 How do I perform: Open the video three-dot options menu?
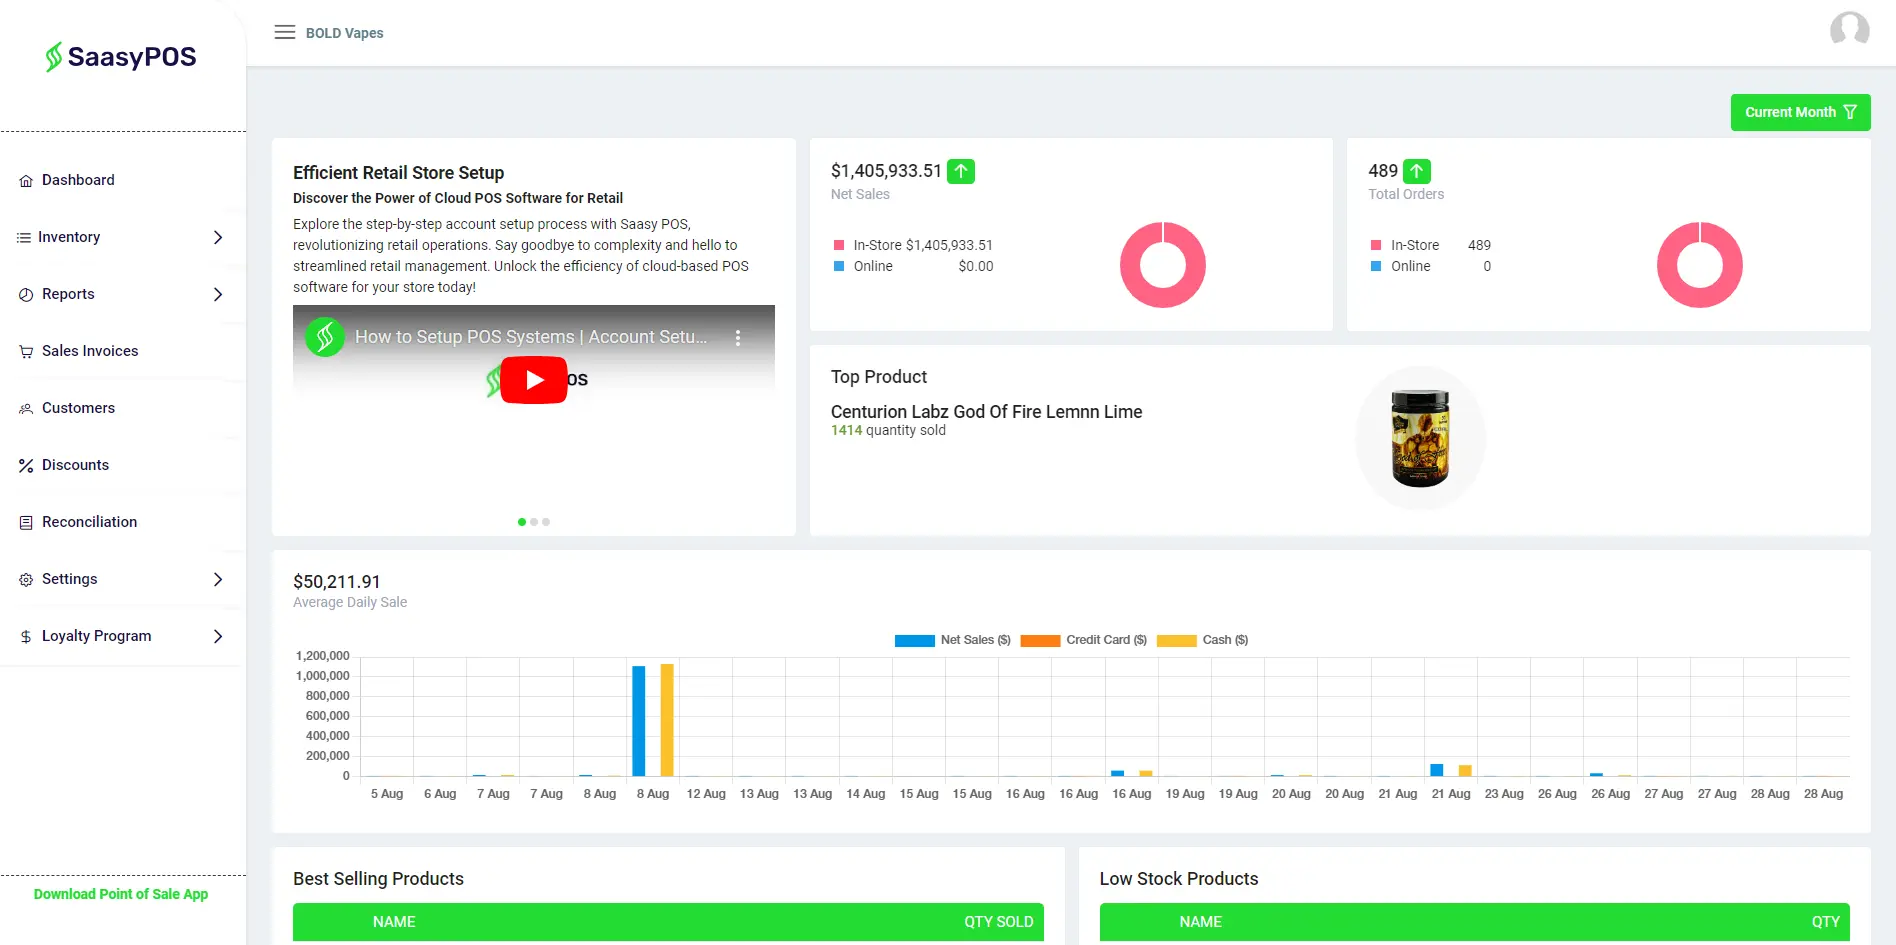click(x=738, y=338)
